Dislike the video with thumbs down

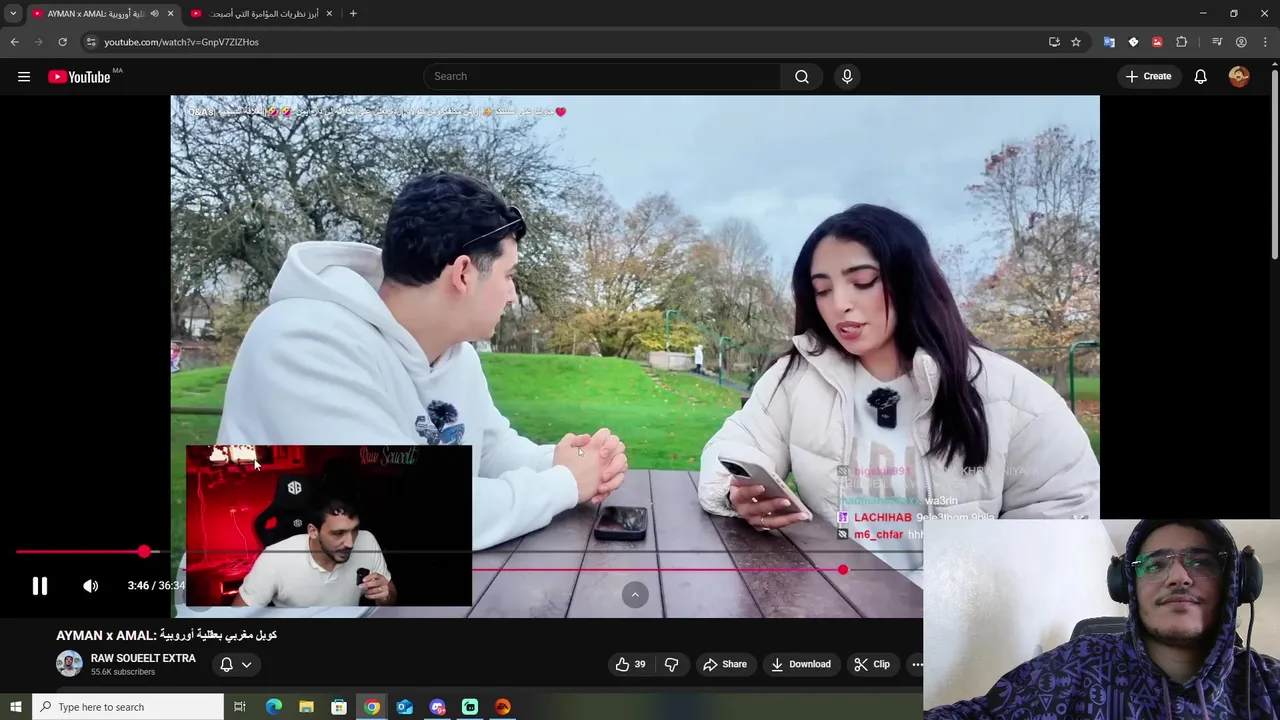(672, 664)
